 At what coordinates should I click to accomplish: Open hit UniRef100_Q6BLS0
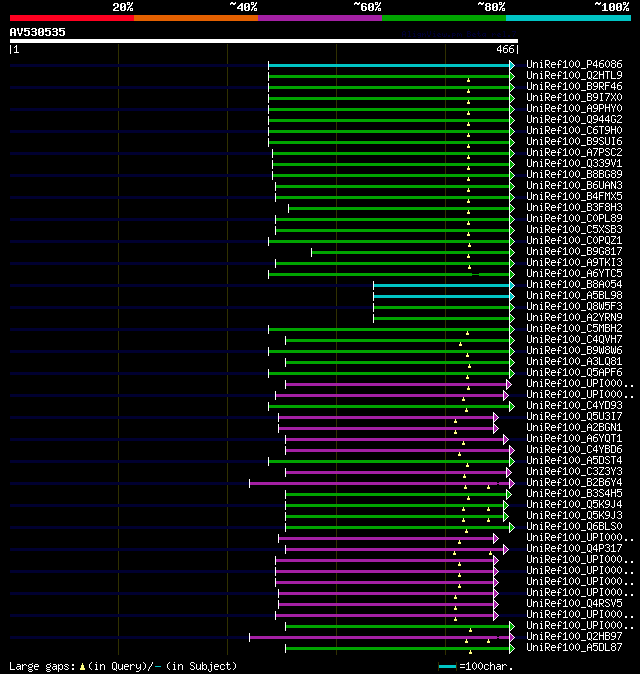pyautogui.click(x=574, y=527)
